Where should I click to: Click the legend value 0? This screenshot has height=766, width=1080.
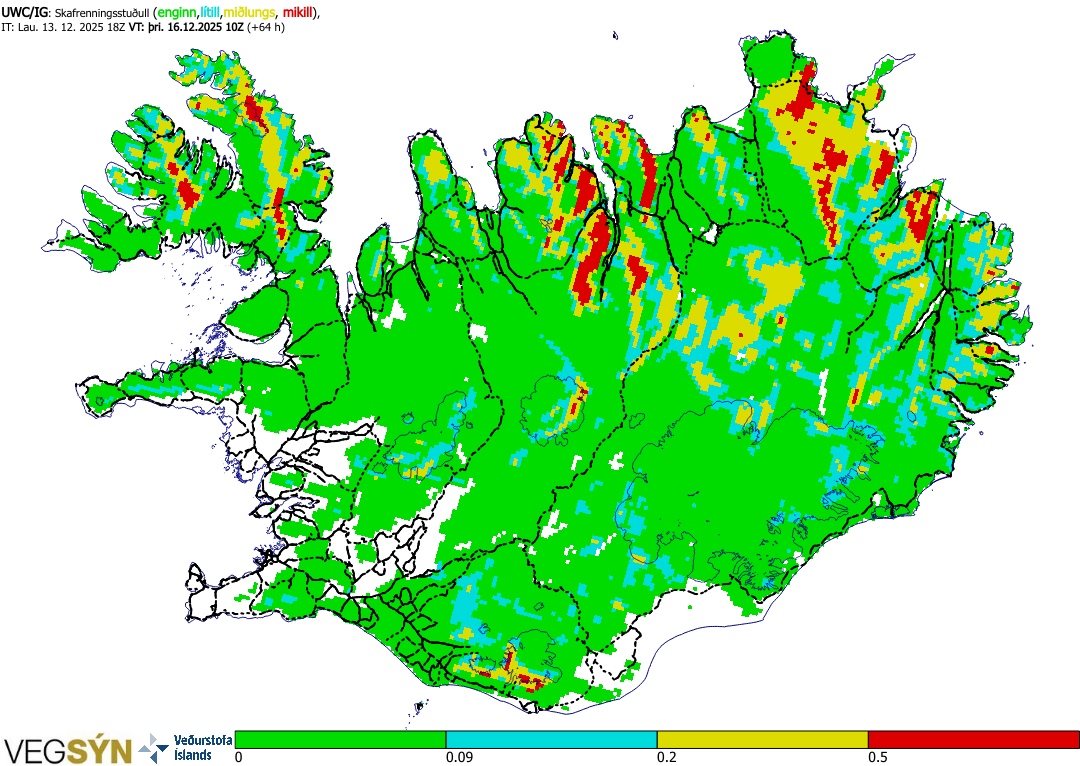click(x=238, y=757)
